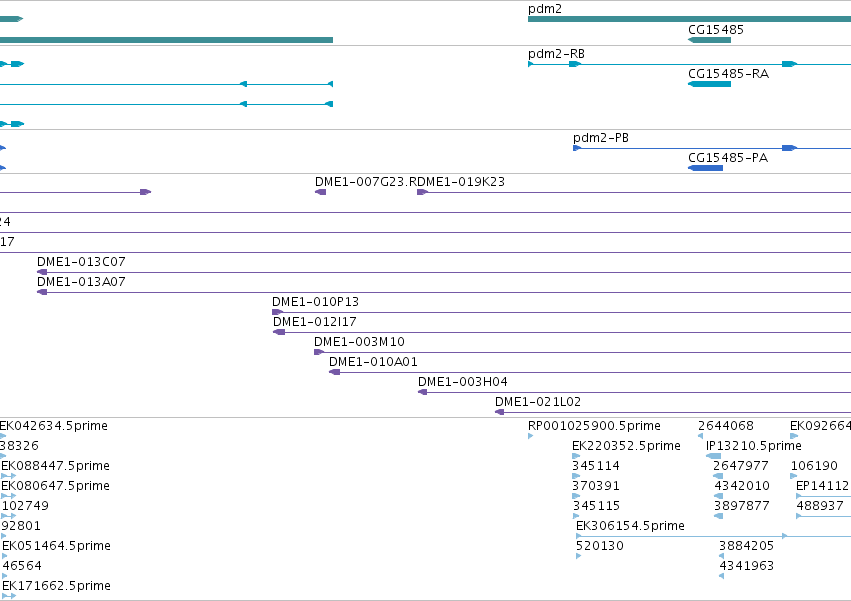Image resolution: width=851 pixels, height=601 pixels.
Task: Click the 4341963 EST label
Action: coord(746,566)
